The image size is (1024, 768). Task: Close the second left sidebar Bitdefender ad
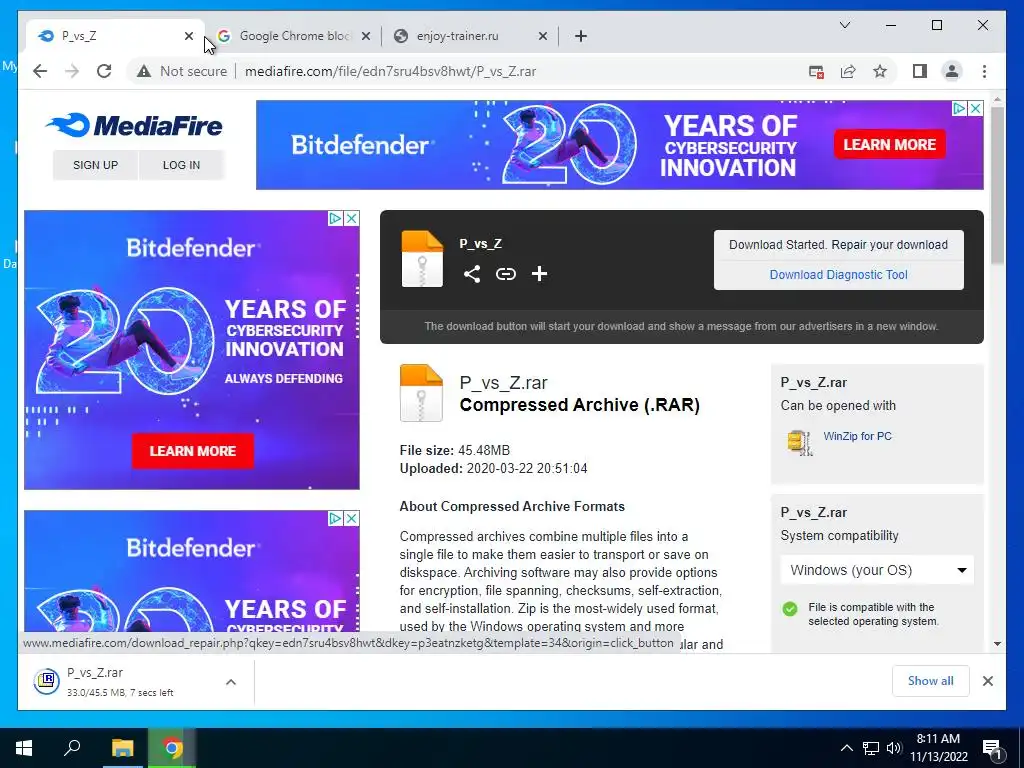351,518
